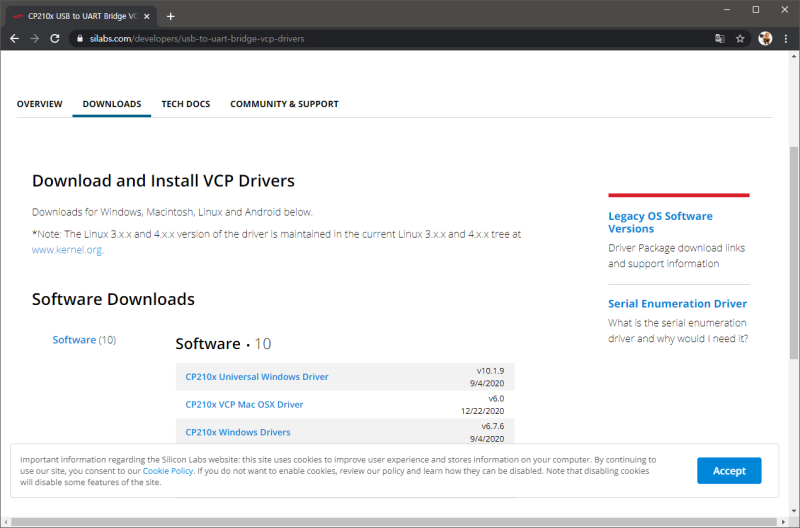
Task: Bookmark this page with the star icon
Action: click(740, 38)
